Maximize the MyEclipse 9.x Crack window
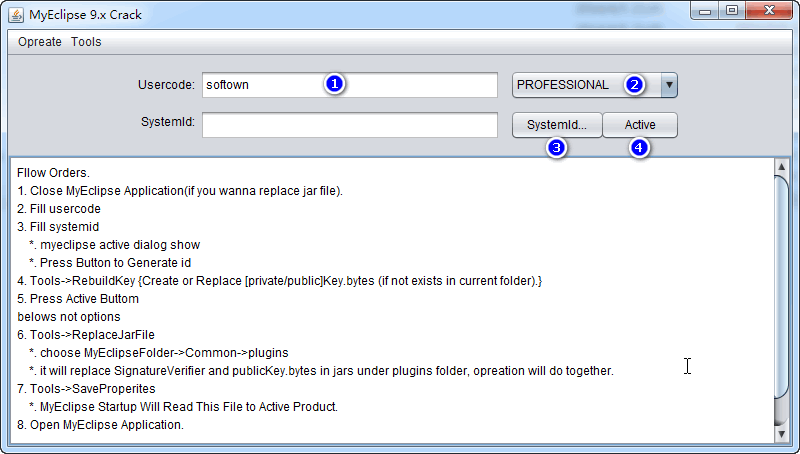Image resolution: width=800 pixels, height=454 pixels. 733,11
